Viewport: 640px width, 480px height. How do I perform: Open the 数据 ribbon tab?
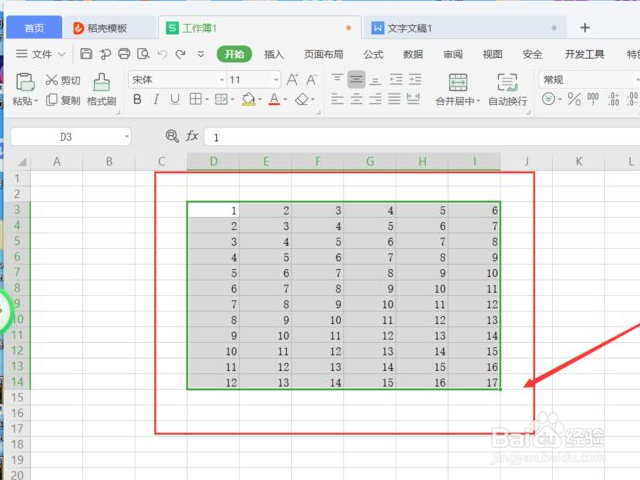[x=413, y=54]
